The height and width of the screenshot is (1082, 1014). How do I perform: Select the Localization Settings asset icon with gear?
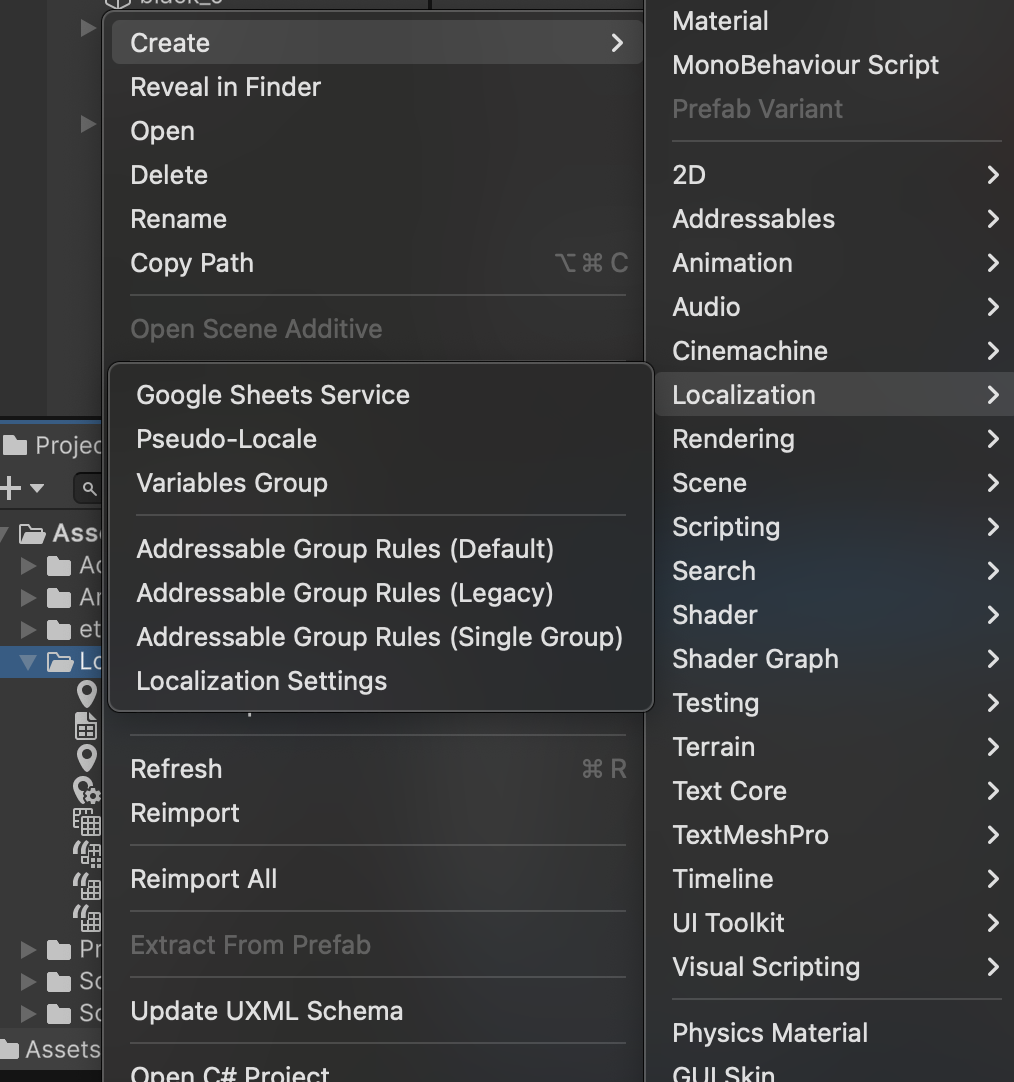point(87,790)
